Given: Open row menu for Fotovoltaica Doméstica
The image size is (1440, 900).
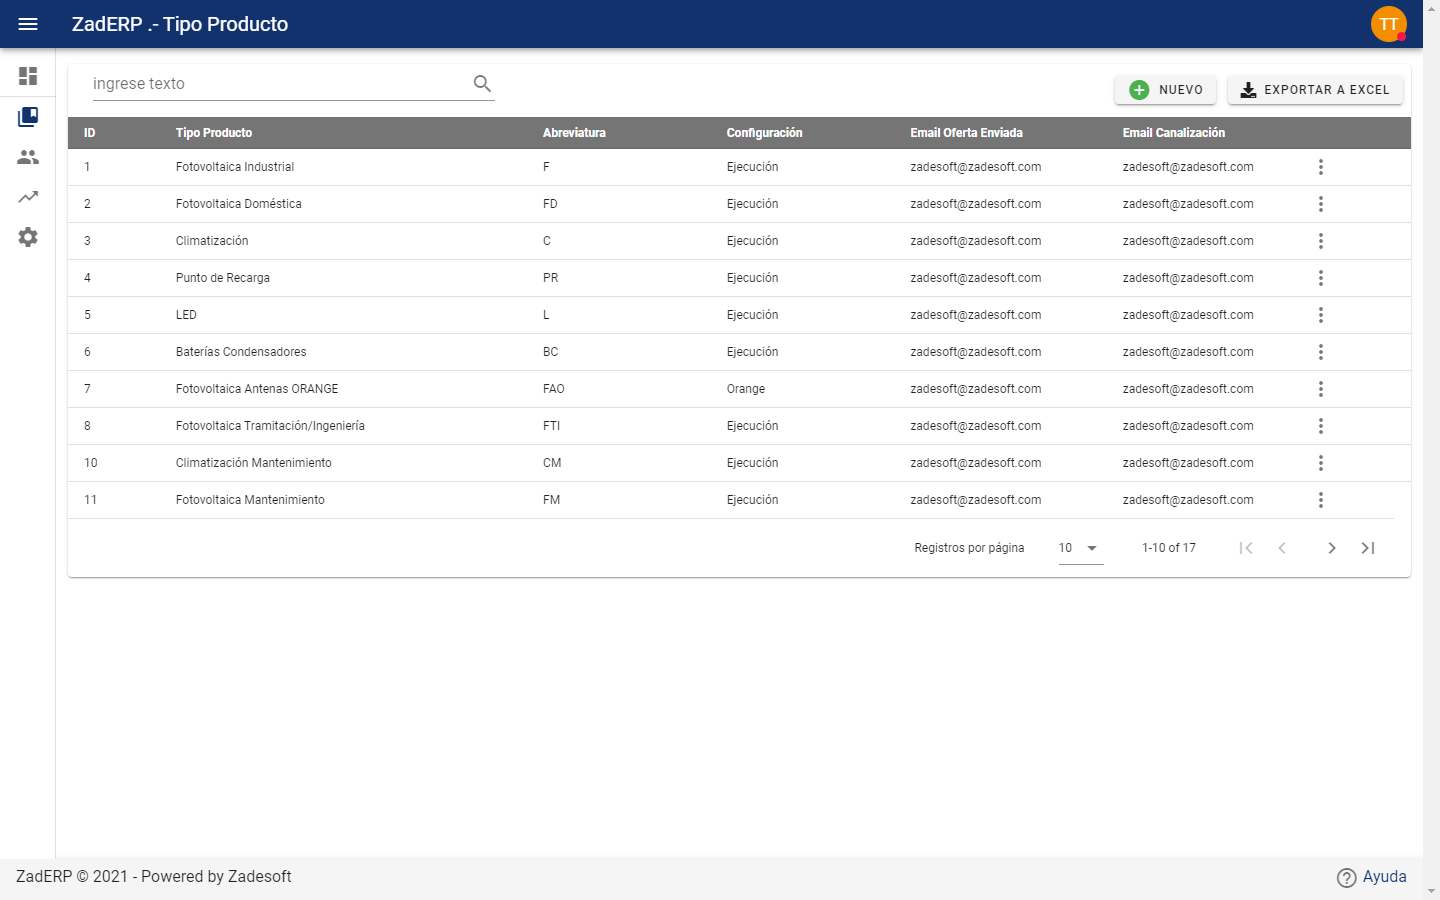Looking at the screenshot, I should coord(1321,204).
